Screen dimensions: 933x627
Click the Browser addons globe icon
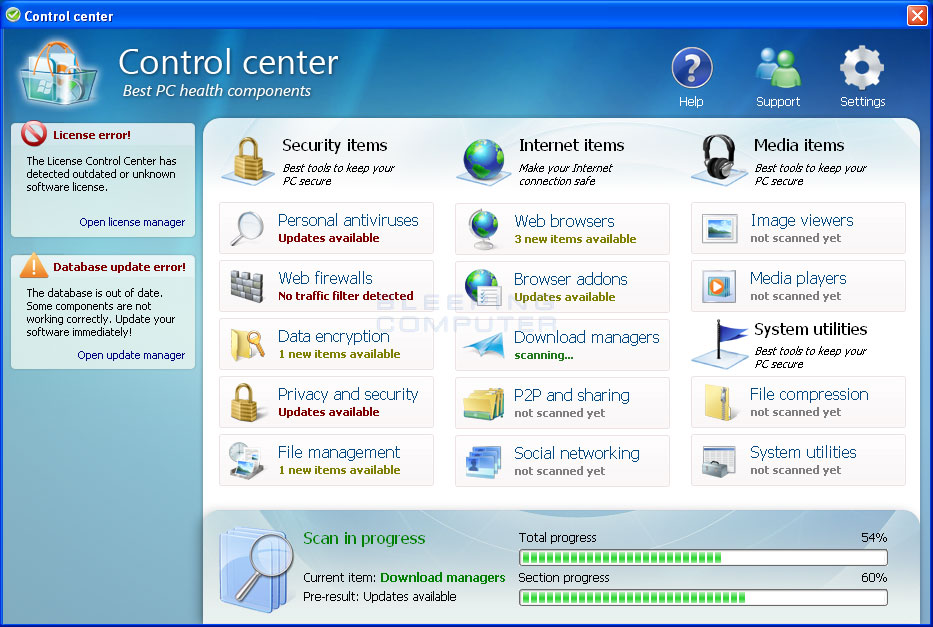[483, 287]
